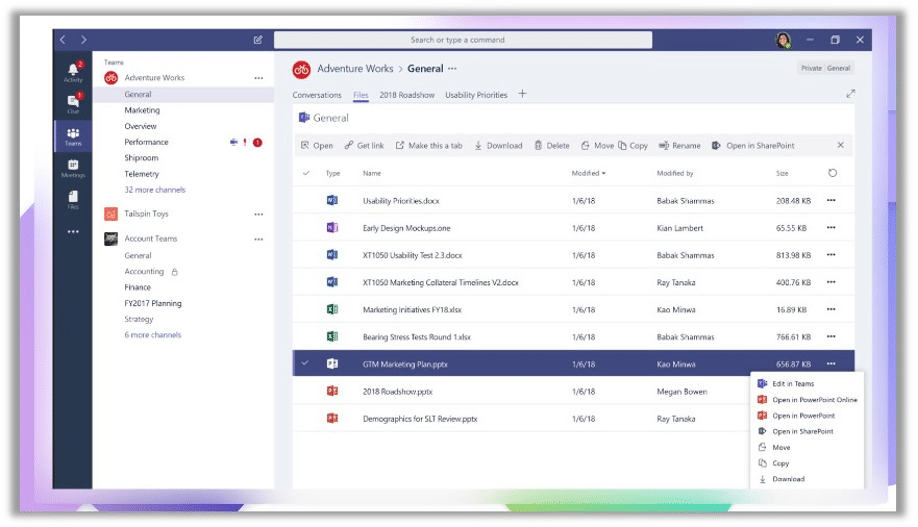Open the Chat icon in sidebar
The height and width of the screenshot is (527, 918).
coord(73,103)
